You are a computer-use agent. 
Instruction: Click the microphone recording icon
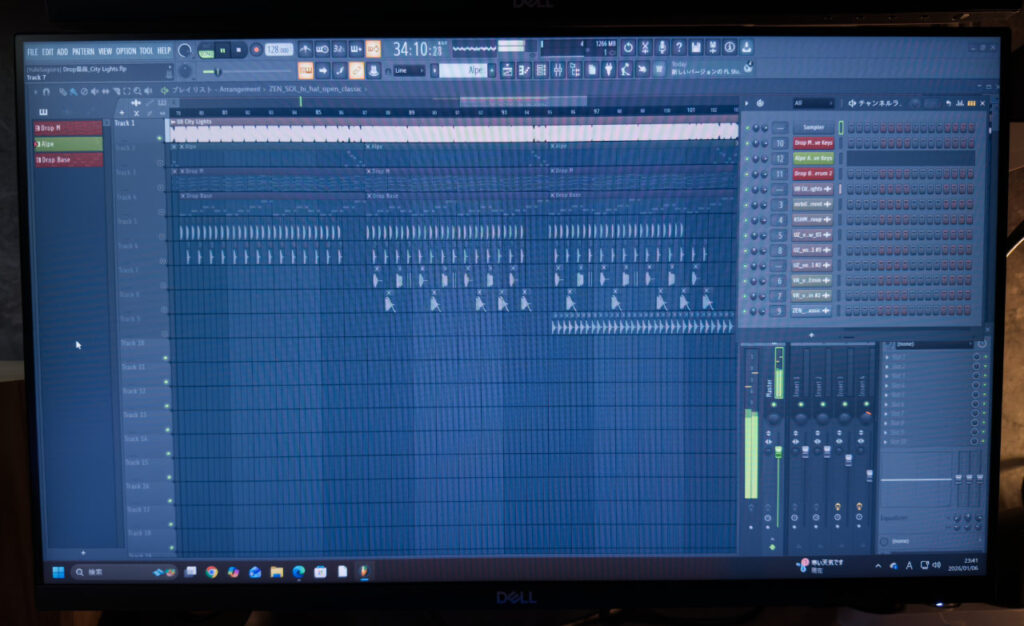tap(661, 47)
